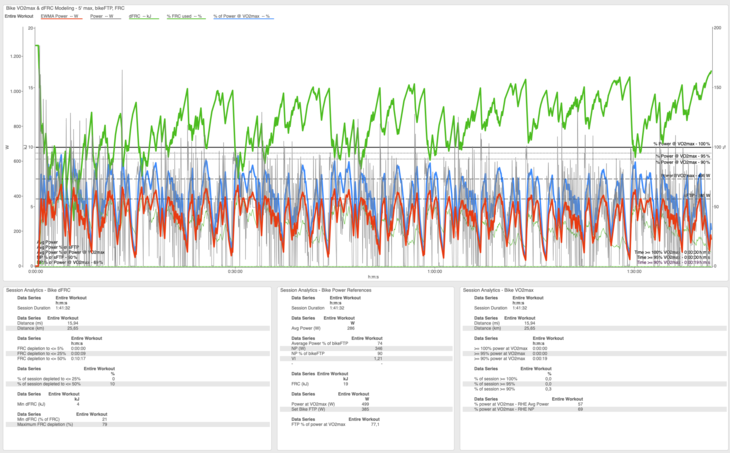
Task: Select the FRC (kJ) row
Action: 366,384
